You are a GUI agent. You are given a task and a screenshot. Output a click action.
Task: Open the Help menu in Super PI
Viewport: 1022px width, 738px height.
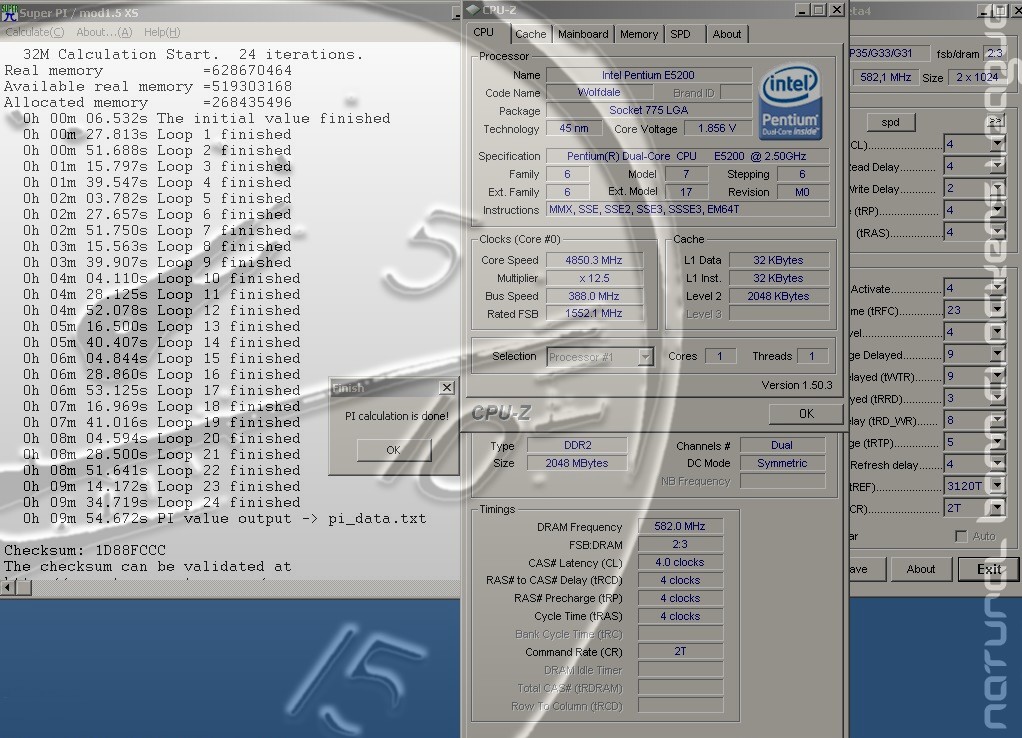pos(162,32)
